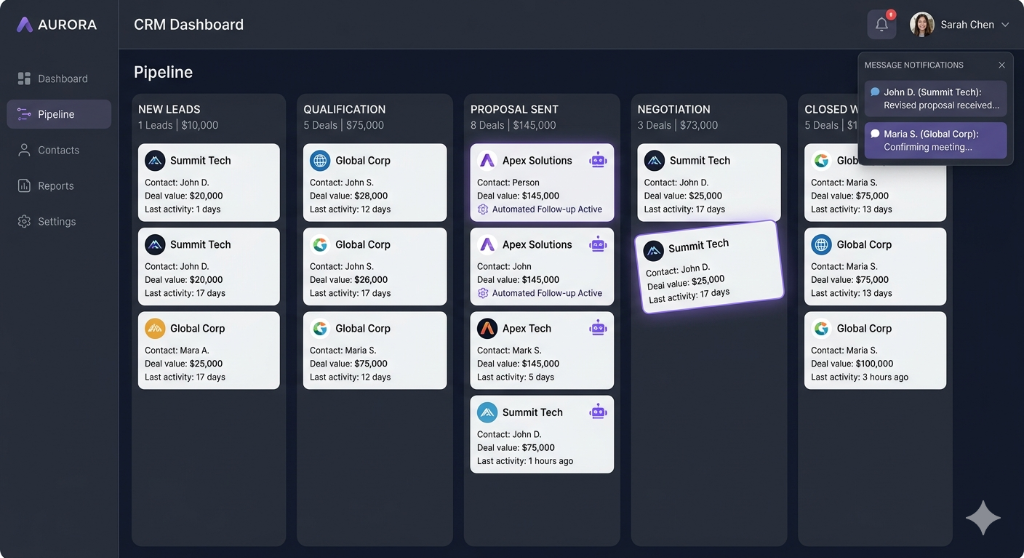Open Settings from the sidebar
Screen dimensions: 1024x558
pos(59,222)
